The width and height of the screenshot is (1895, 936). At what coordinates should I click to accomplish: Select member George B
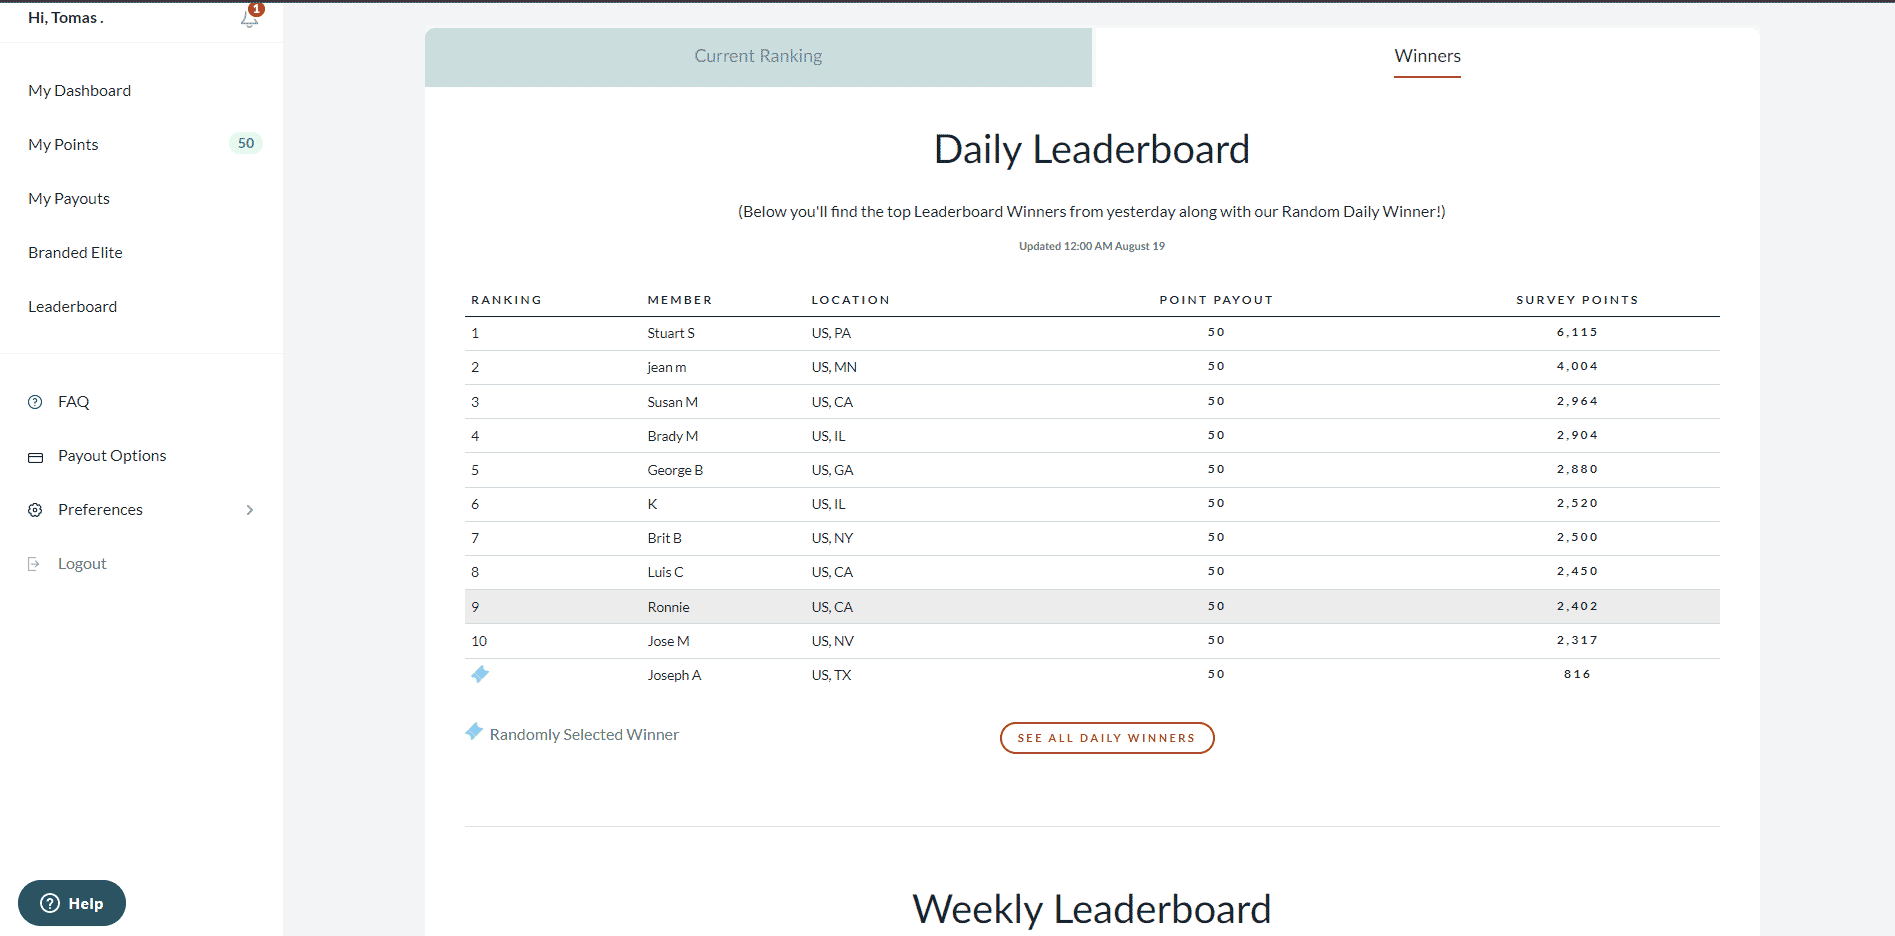tap(675, 471)
